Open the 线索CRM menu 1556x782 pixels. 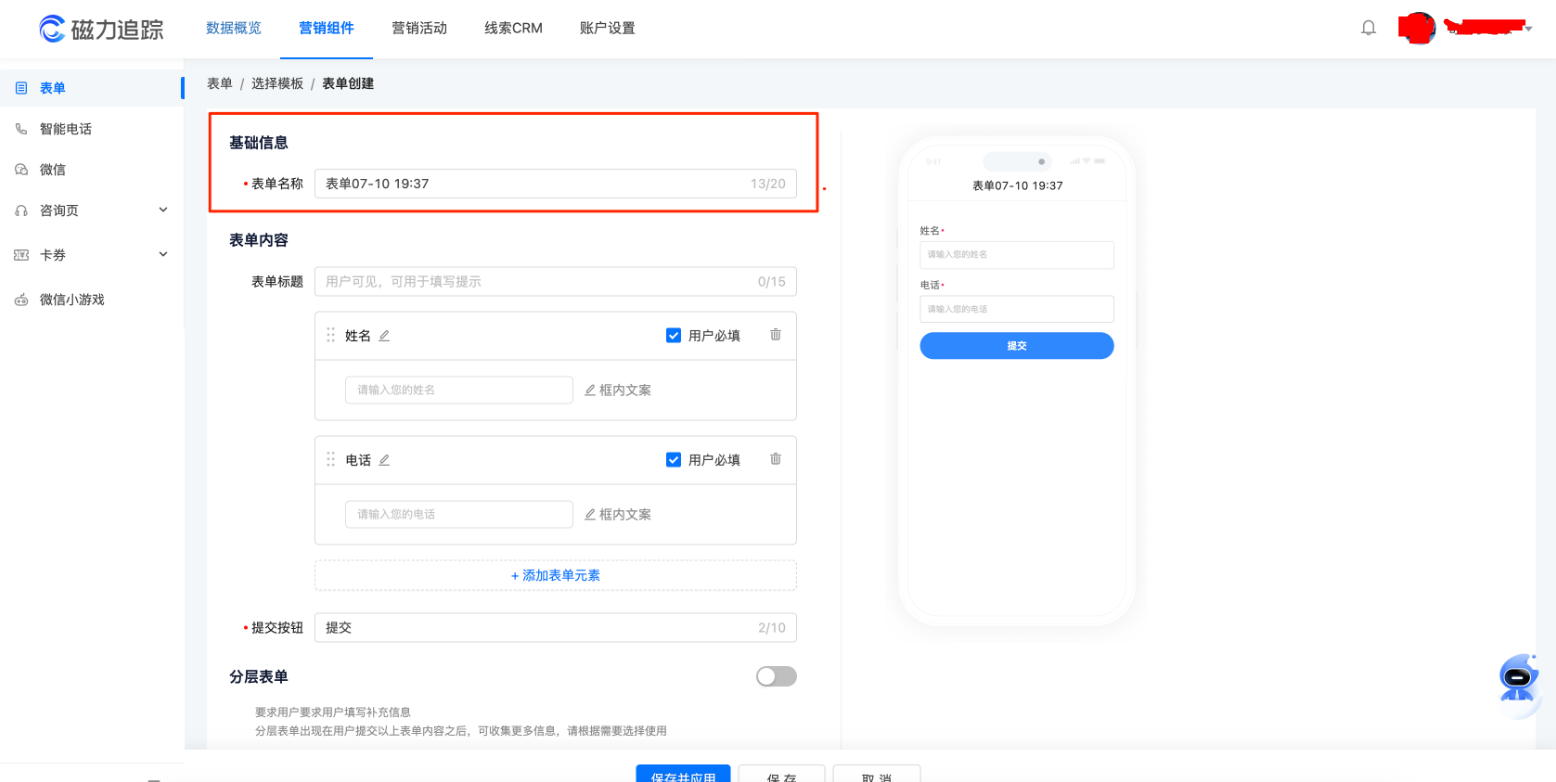512,28
